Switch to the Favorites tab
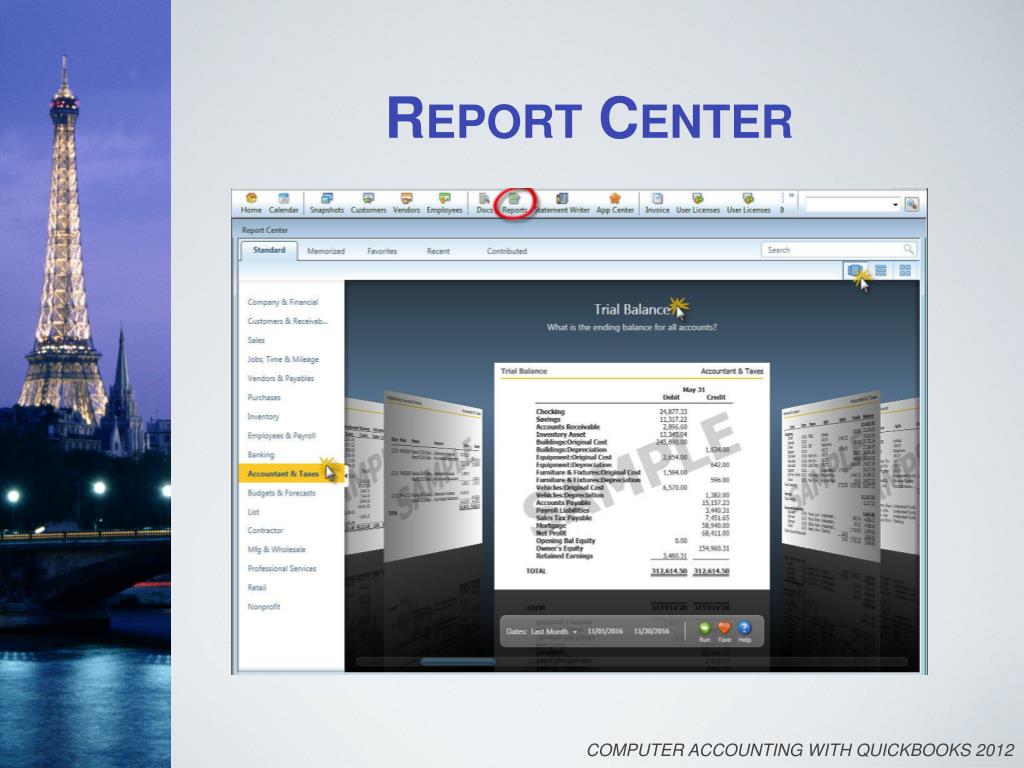Image resolution: width=1024 pixels, height=768 pixels. tap(382, 251)
